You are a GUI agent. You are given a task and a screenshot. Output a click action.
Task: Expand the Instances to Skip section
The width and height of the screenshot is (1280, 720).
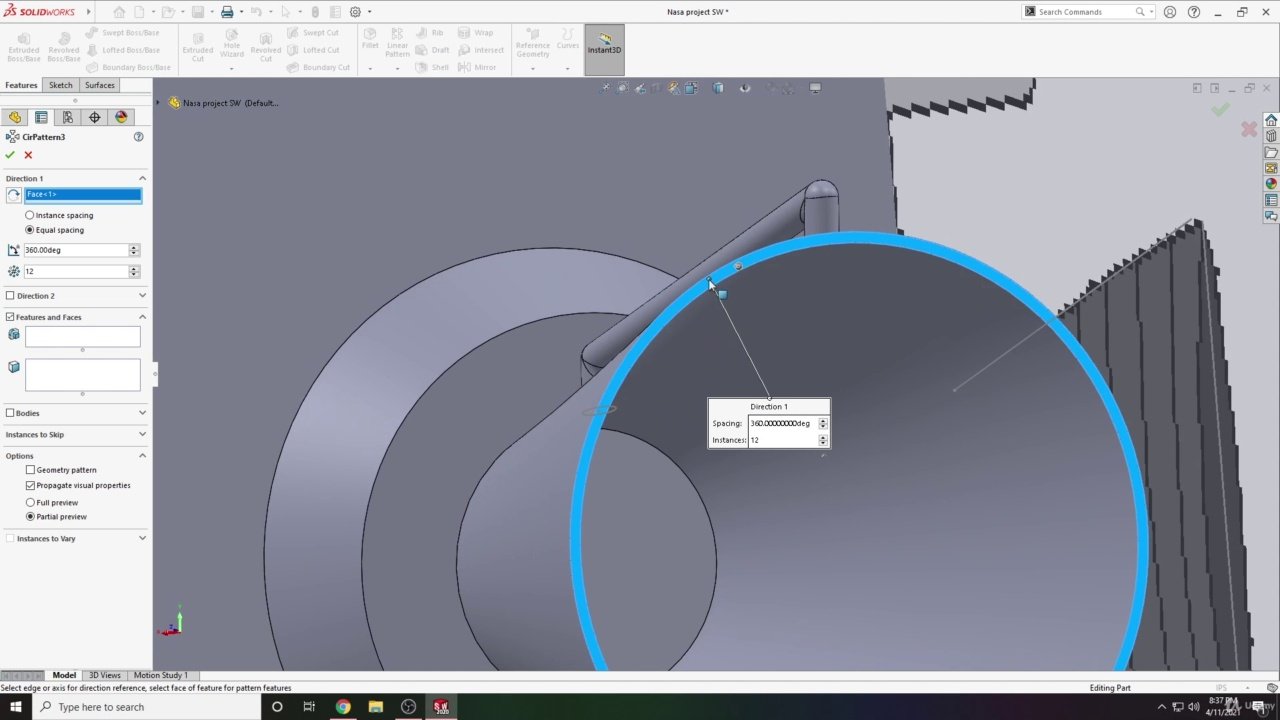coord(141,434)
